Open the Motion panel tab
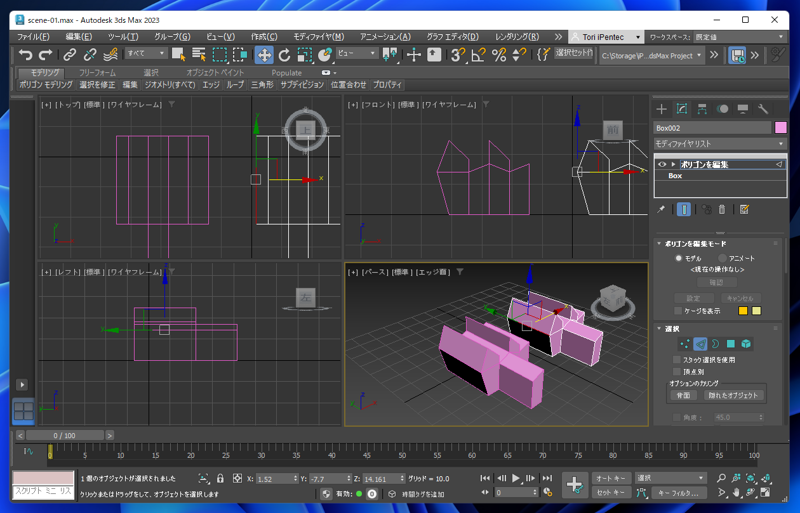The height and width of the screenshot is (513, 800). pyautogui.click(x=722, y=109)
